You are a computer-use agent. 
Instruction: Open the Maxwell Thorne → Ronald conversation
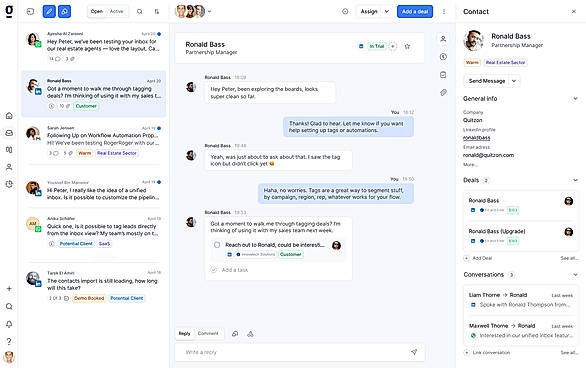click(521, 330)
